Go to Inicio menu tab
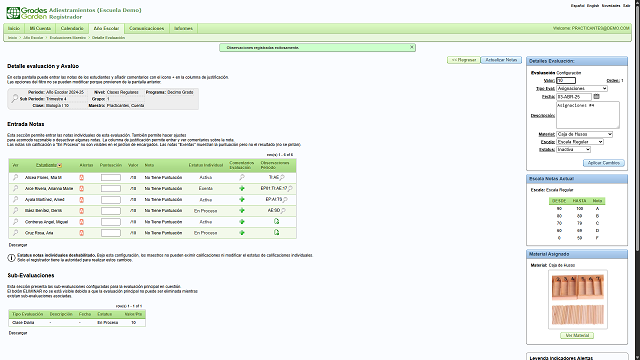The height and width of the screenshot is (360, 640). tap(14, 28)
